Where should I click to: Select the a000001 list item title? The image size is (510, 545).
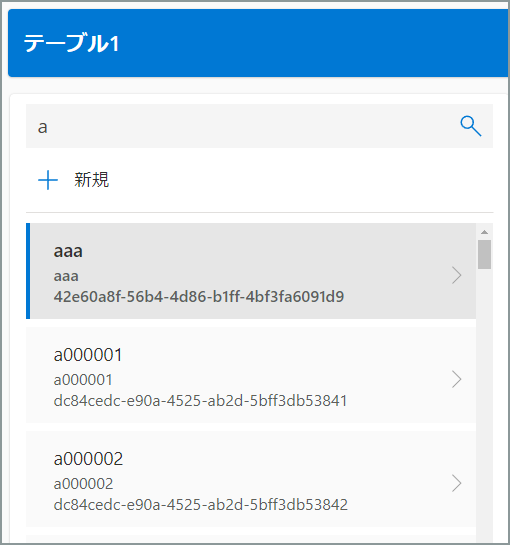click(88, 355)
